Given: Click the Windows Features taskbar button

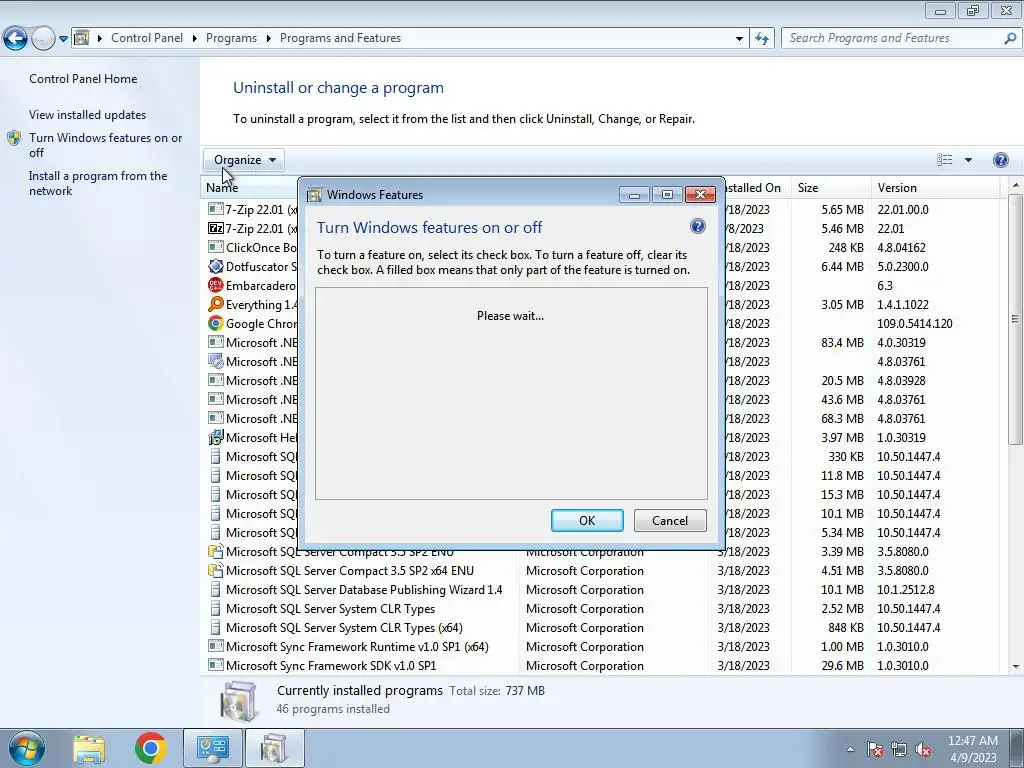Looking at the screenshot, I should click(274, 748).
